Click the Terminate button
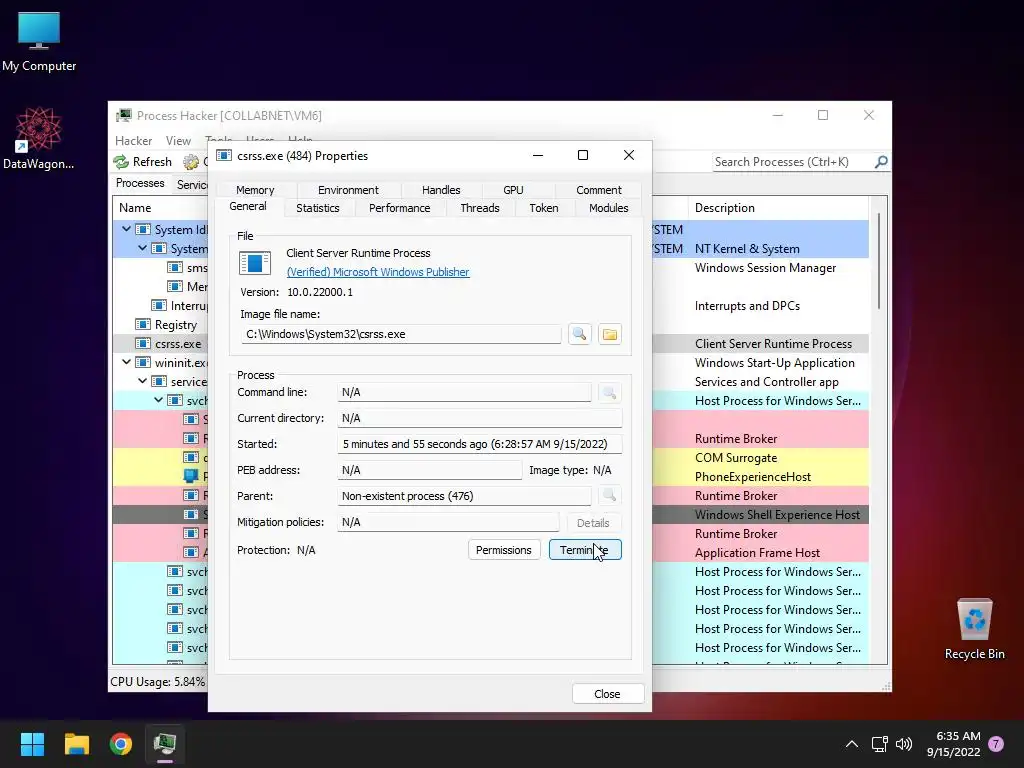 coord(585,550)
